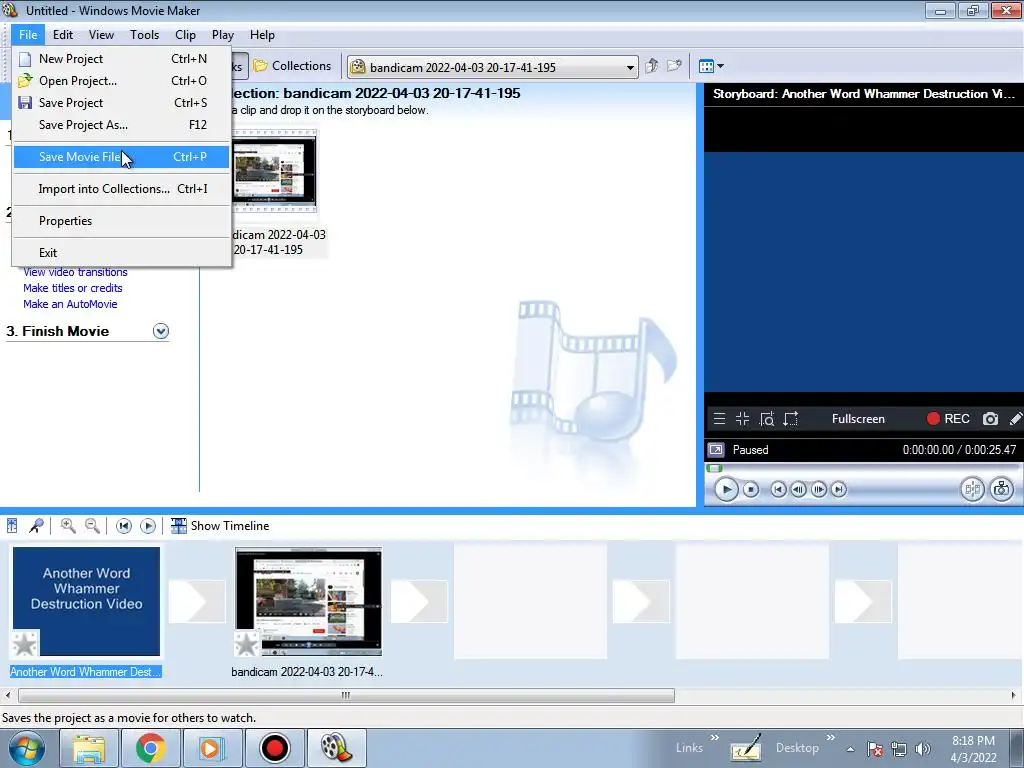The image size is (1024, 768).
Task: Open the Edit menu
Action: point(63,35)
